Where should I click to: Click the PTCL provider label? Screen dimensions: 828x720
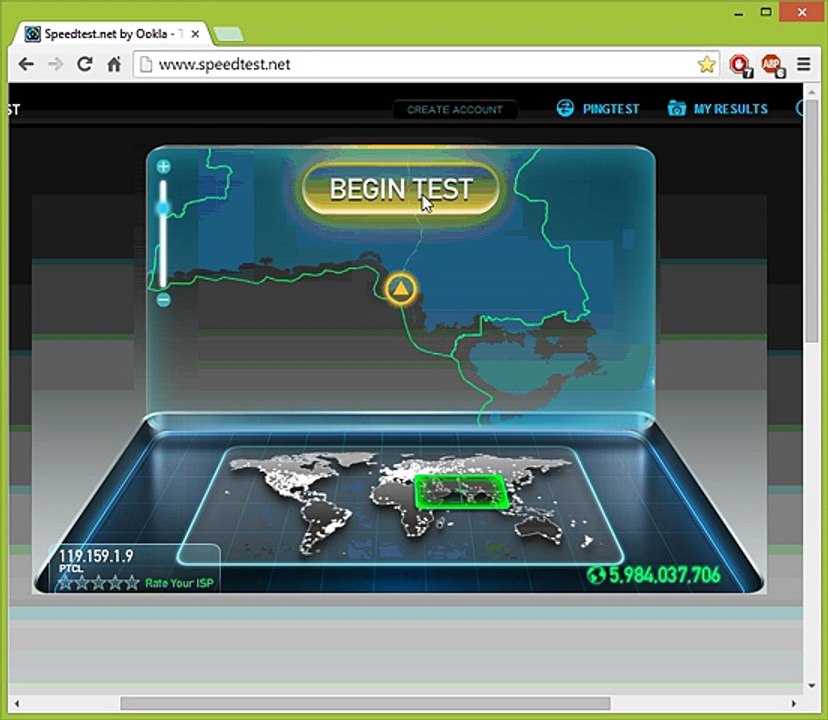[x=71, y=569]
